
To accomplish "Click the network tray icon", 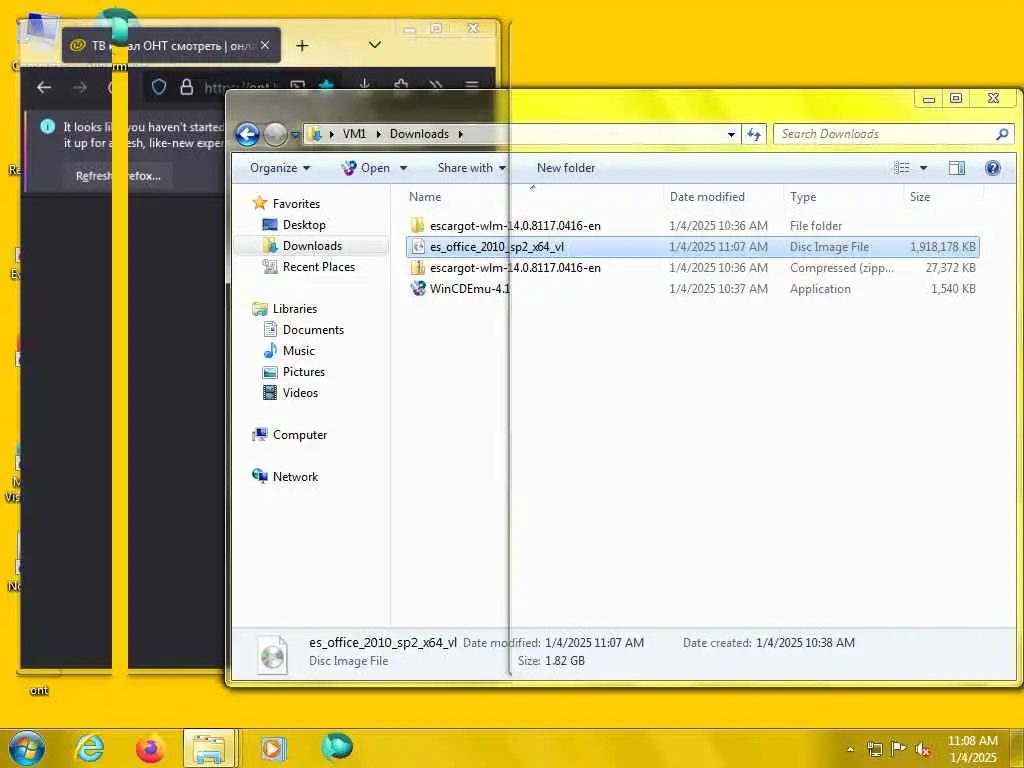I will [874, 749].
